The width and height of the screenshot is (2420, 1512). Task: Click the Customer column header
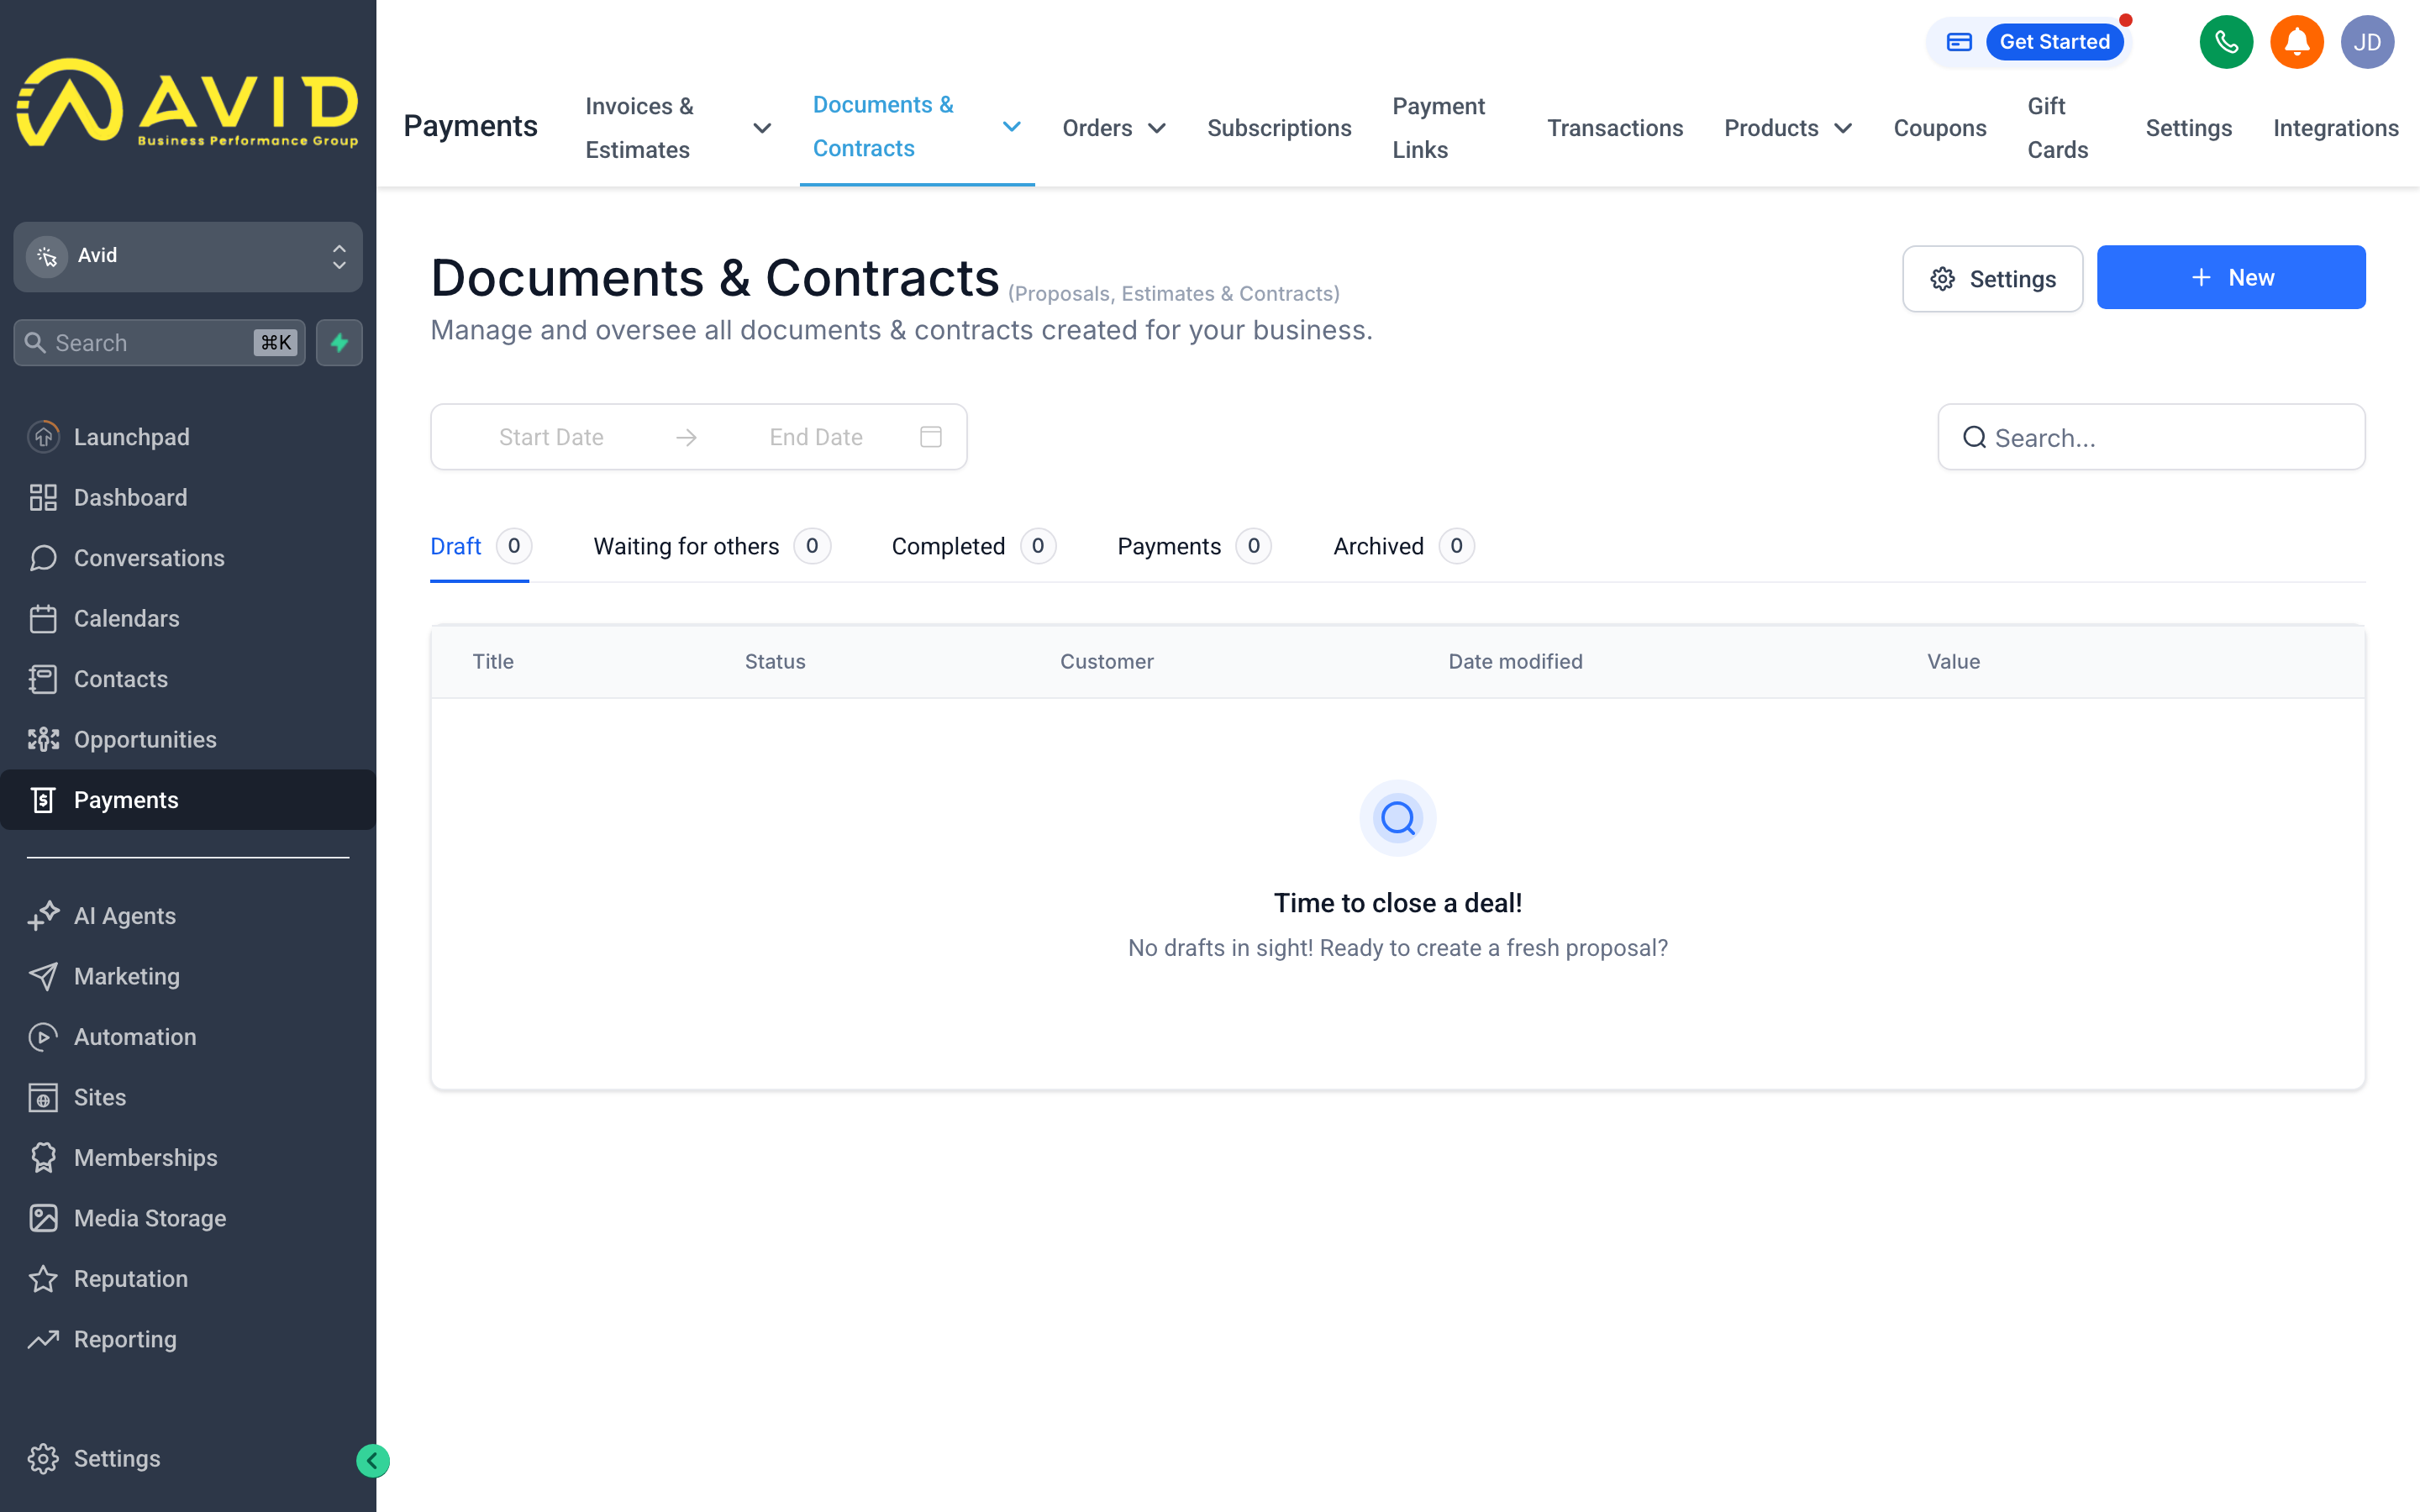[x=1106, y=662]
